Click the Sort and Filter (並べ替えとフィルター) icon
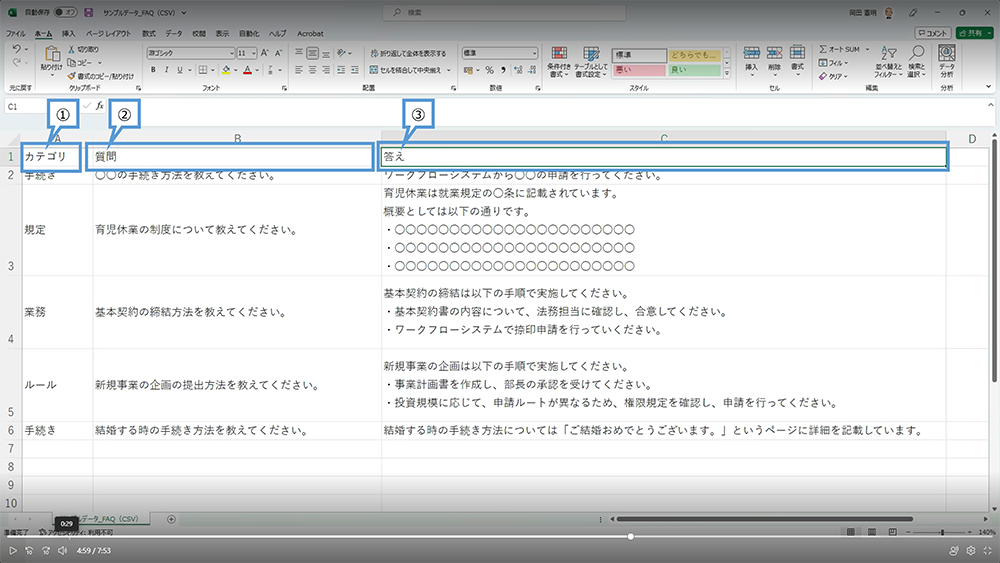This screenshot has height=563, width=1000. [888, 54]
